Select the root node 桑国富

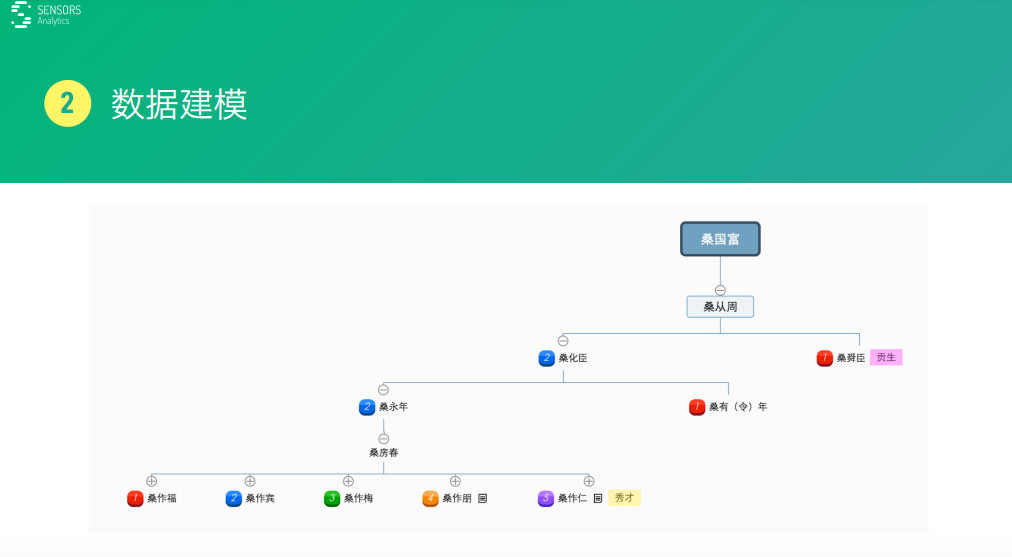[x=720, y=239]
